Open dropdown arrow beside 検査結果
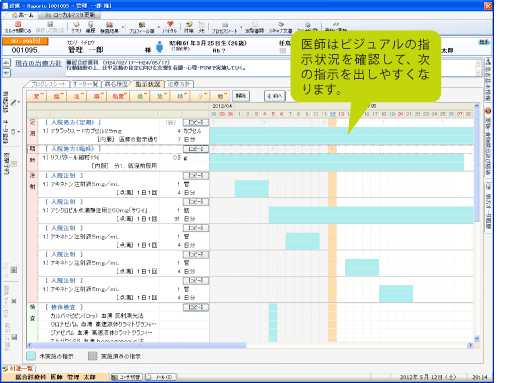 123,27
